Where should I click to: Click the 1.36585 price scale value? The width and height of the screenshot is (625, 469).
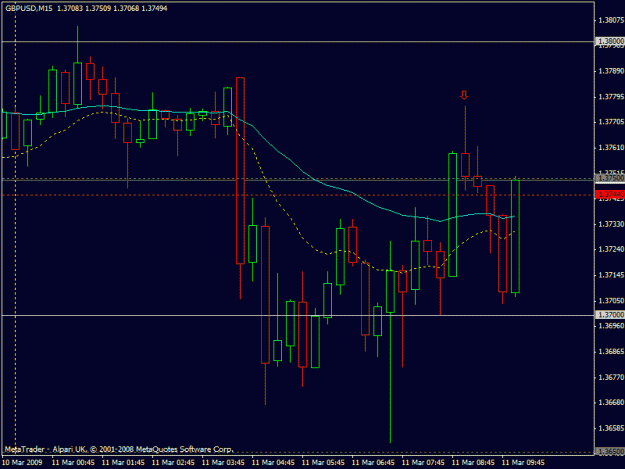click(611, 428)
